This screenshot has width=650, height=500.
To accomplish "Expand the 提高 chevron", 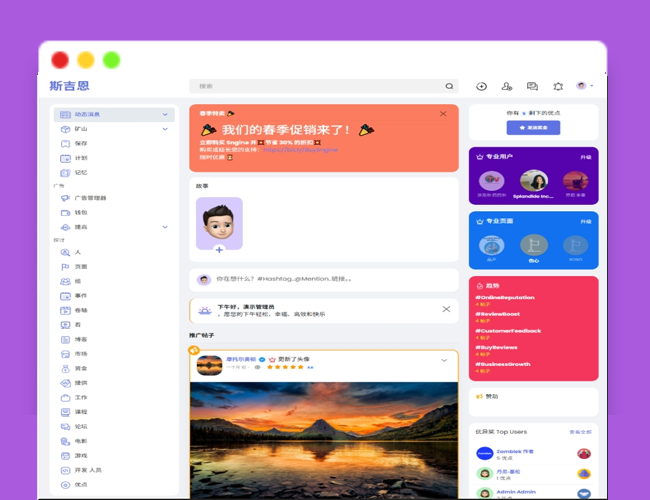I will (x=165, y=227).
